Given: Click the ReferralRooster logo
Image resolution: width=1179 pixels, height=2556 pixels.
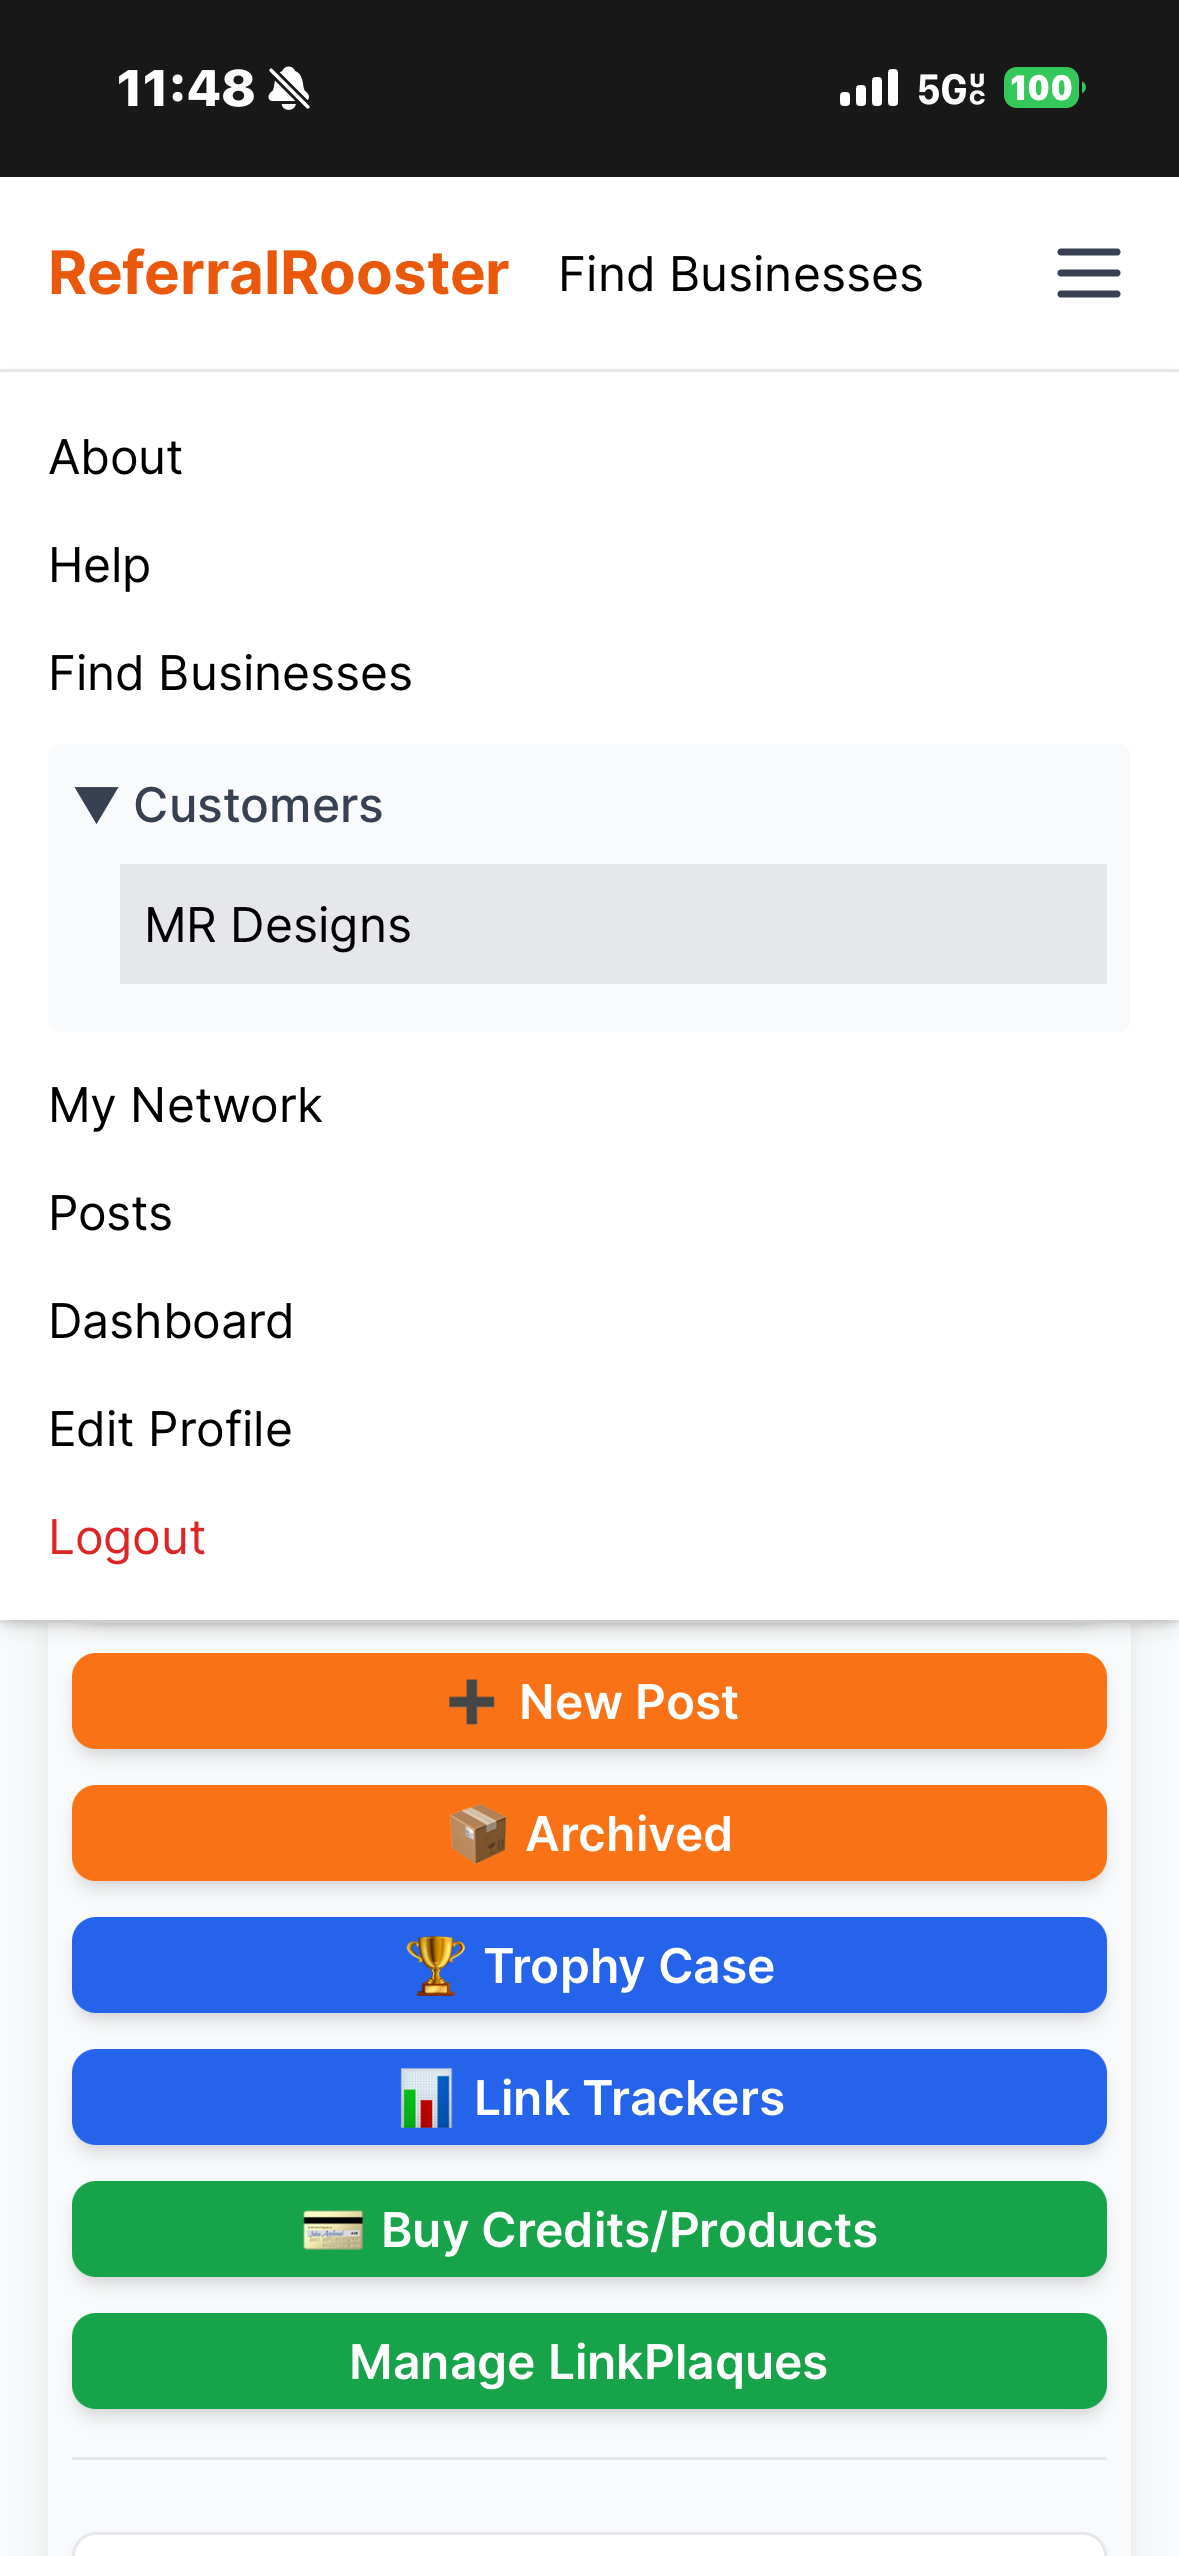Looking at the screenshot, I should click(279, 274).
